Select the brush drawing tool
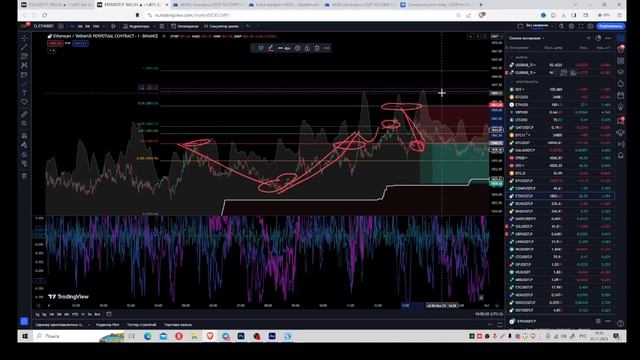 (24, 84)
